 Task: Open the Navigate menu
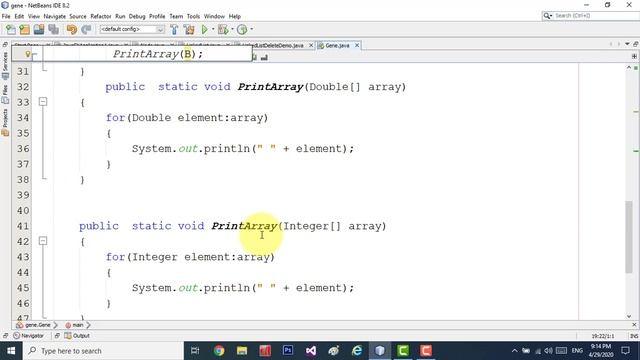coord(55,16)
